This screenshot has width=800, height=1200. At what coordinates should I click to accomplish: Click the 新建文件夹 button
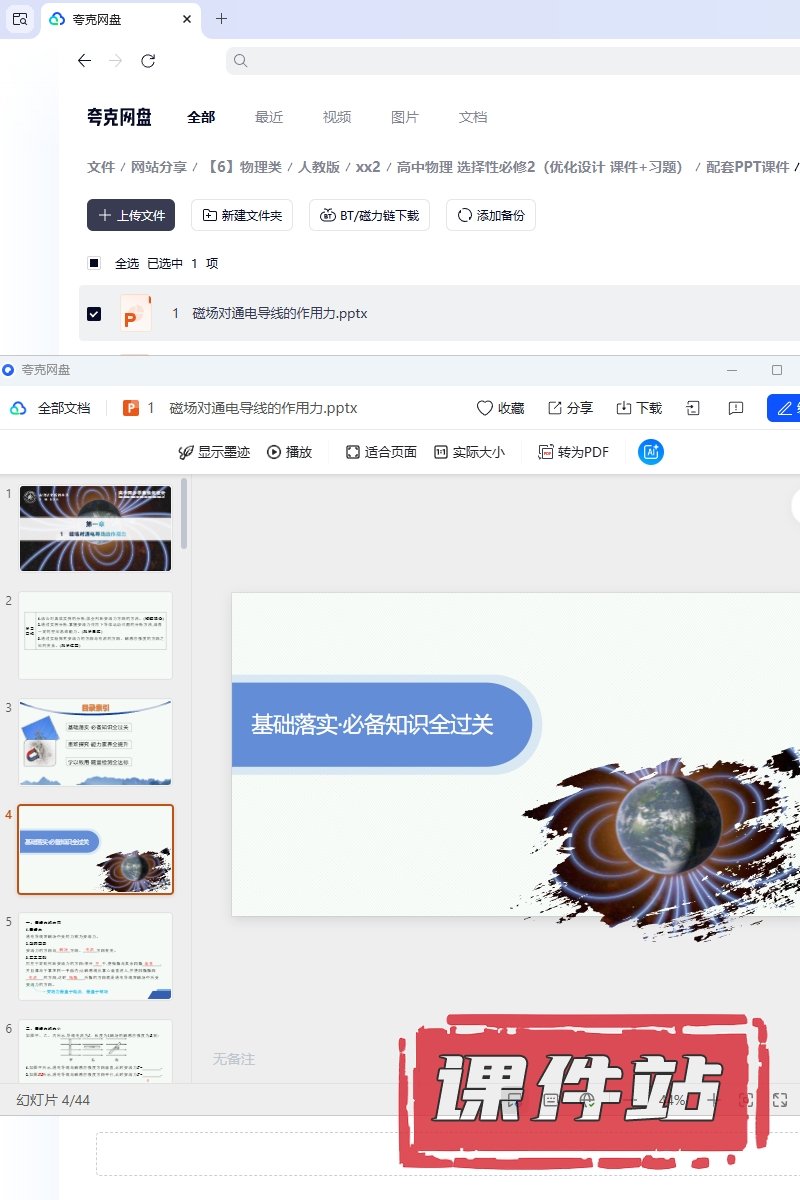coord(241,215)
